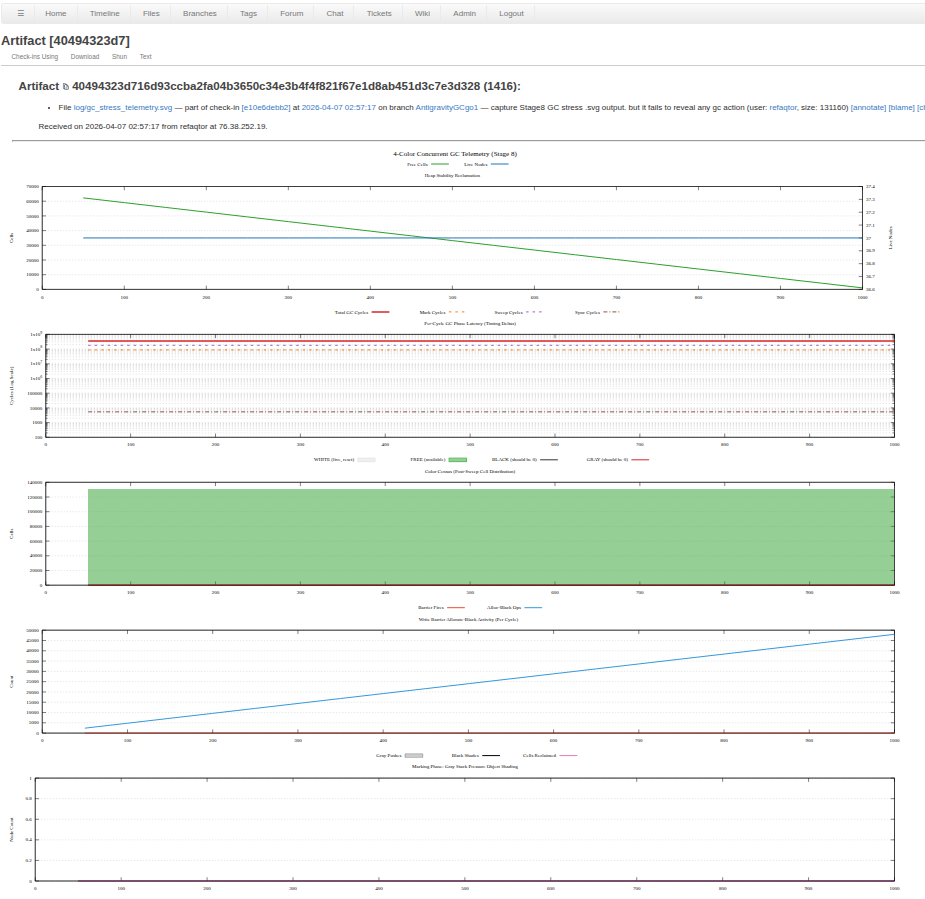Click the annotate link
Screen dimensions: 925x899
tap(867, 107)
